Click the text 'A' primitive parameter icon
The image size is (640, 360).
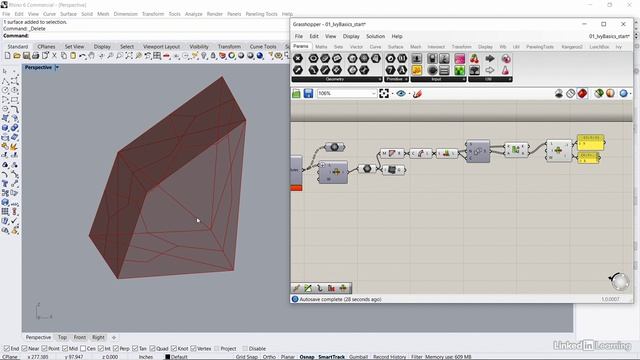(x=402, y=70)
